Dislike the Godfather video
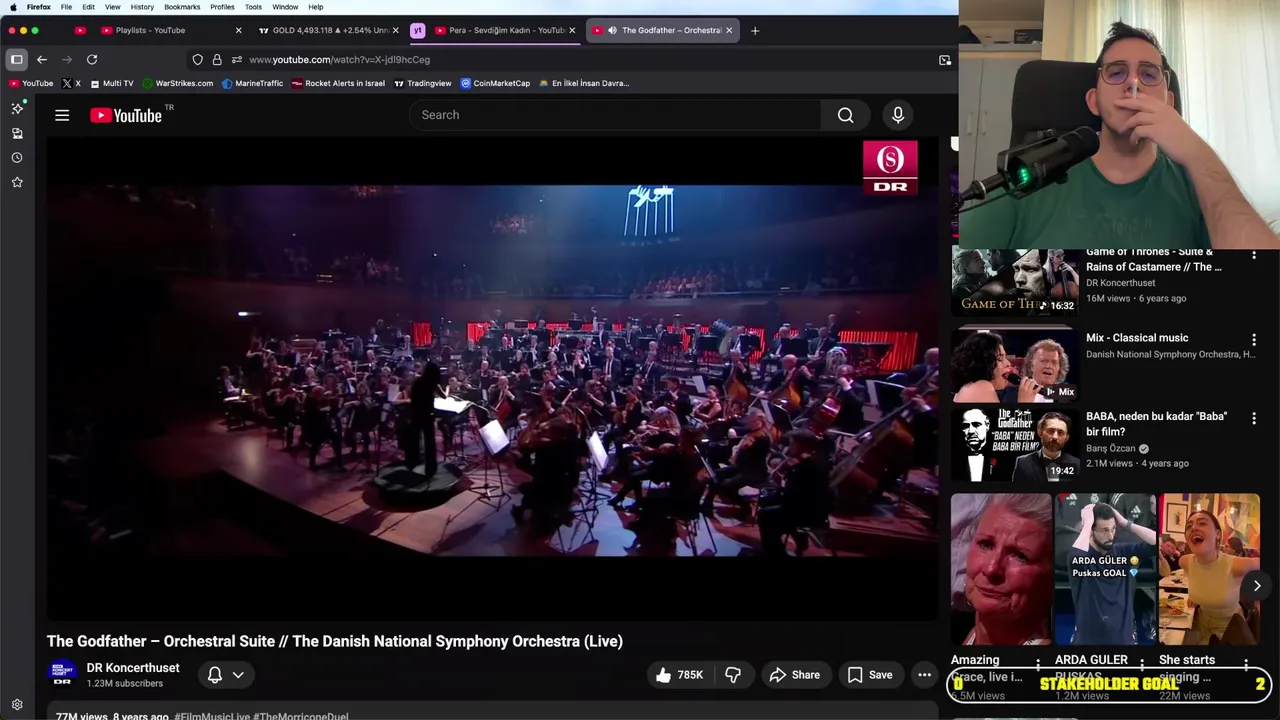The height and width of the screenshot is (720, 1280). (733, 675)
